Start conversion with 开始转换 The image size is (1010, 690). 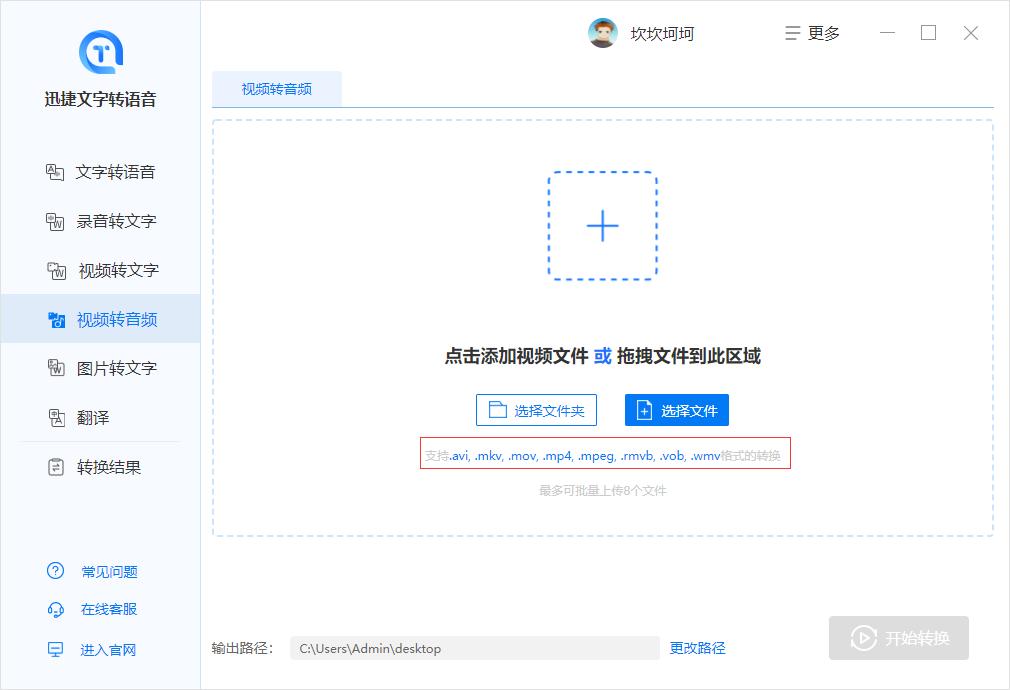point(898,638)
